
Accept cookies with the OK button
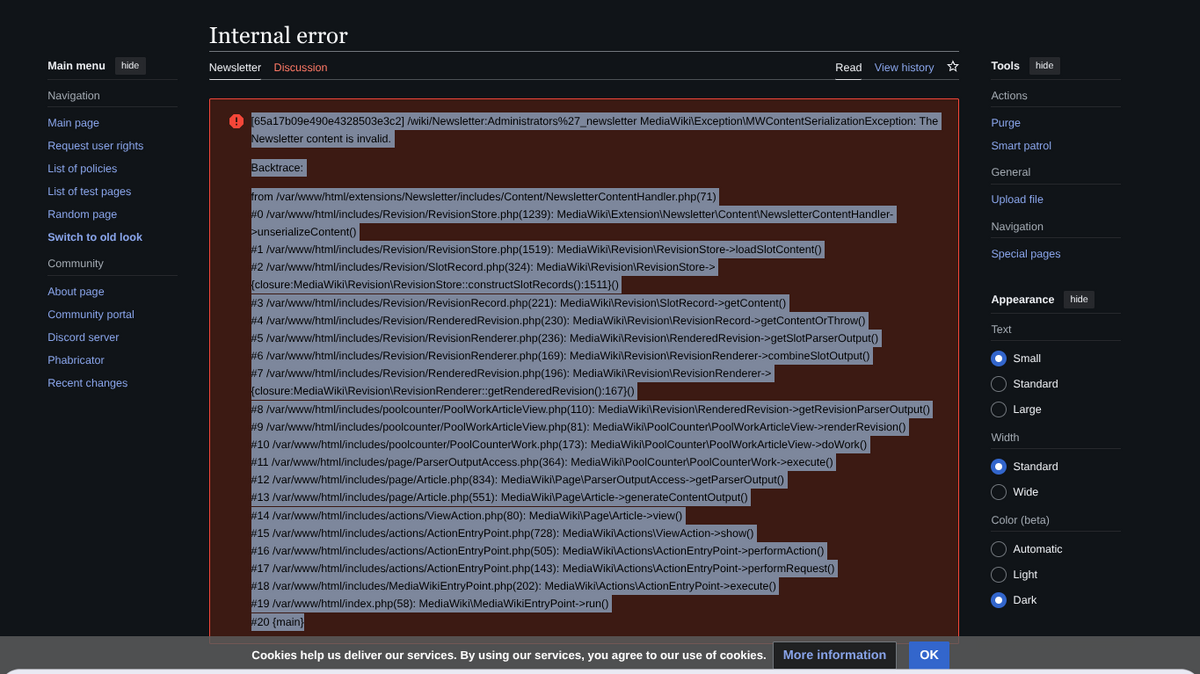click(928, 655)
